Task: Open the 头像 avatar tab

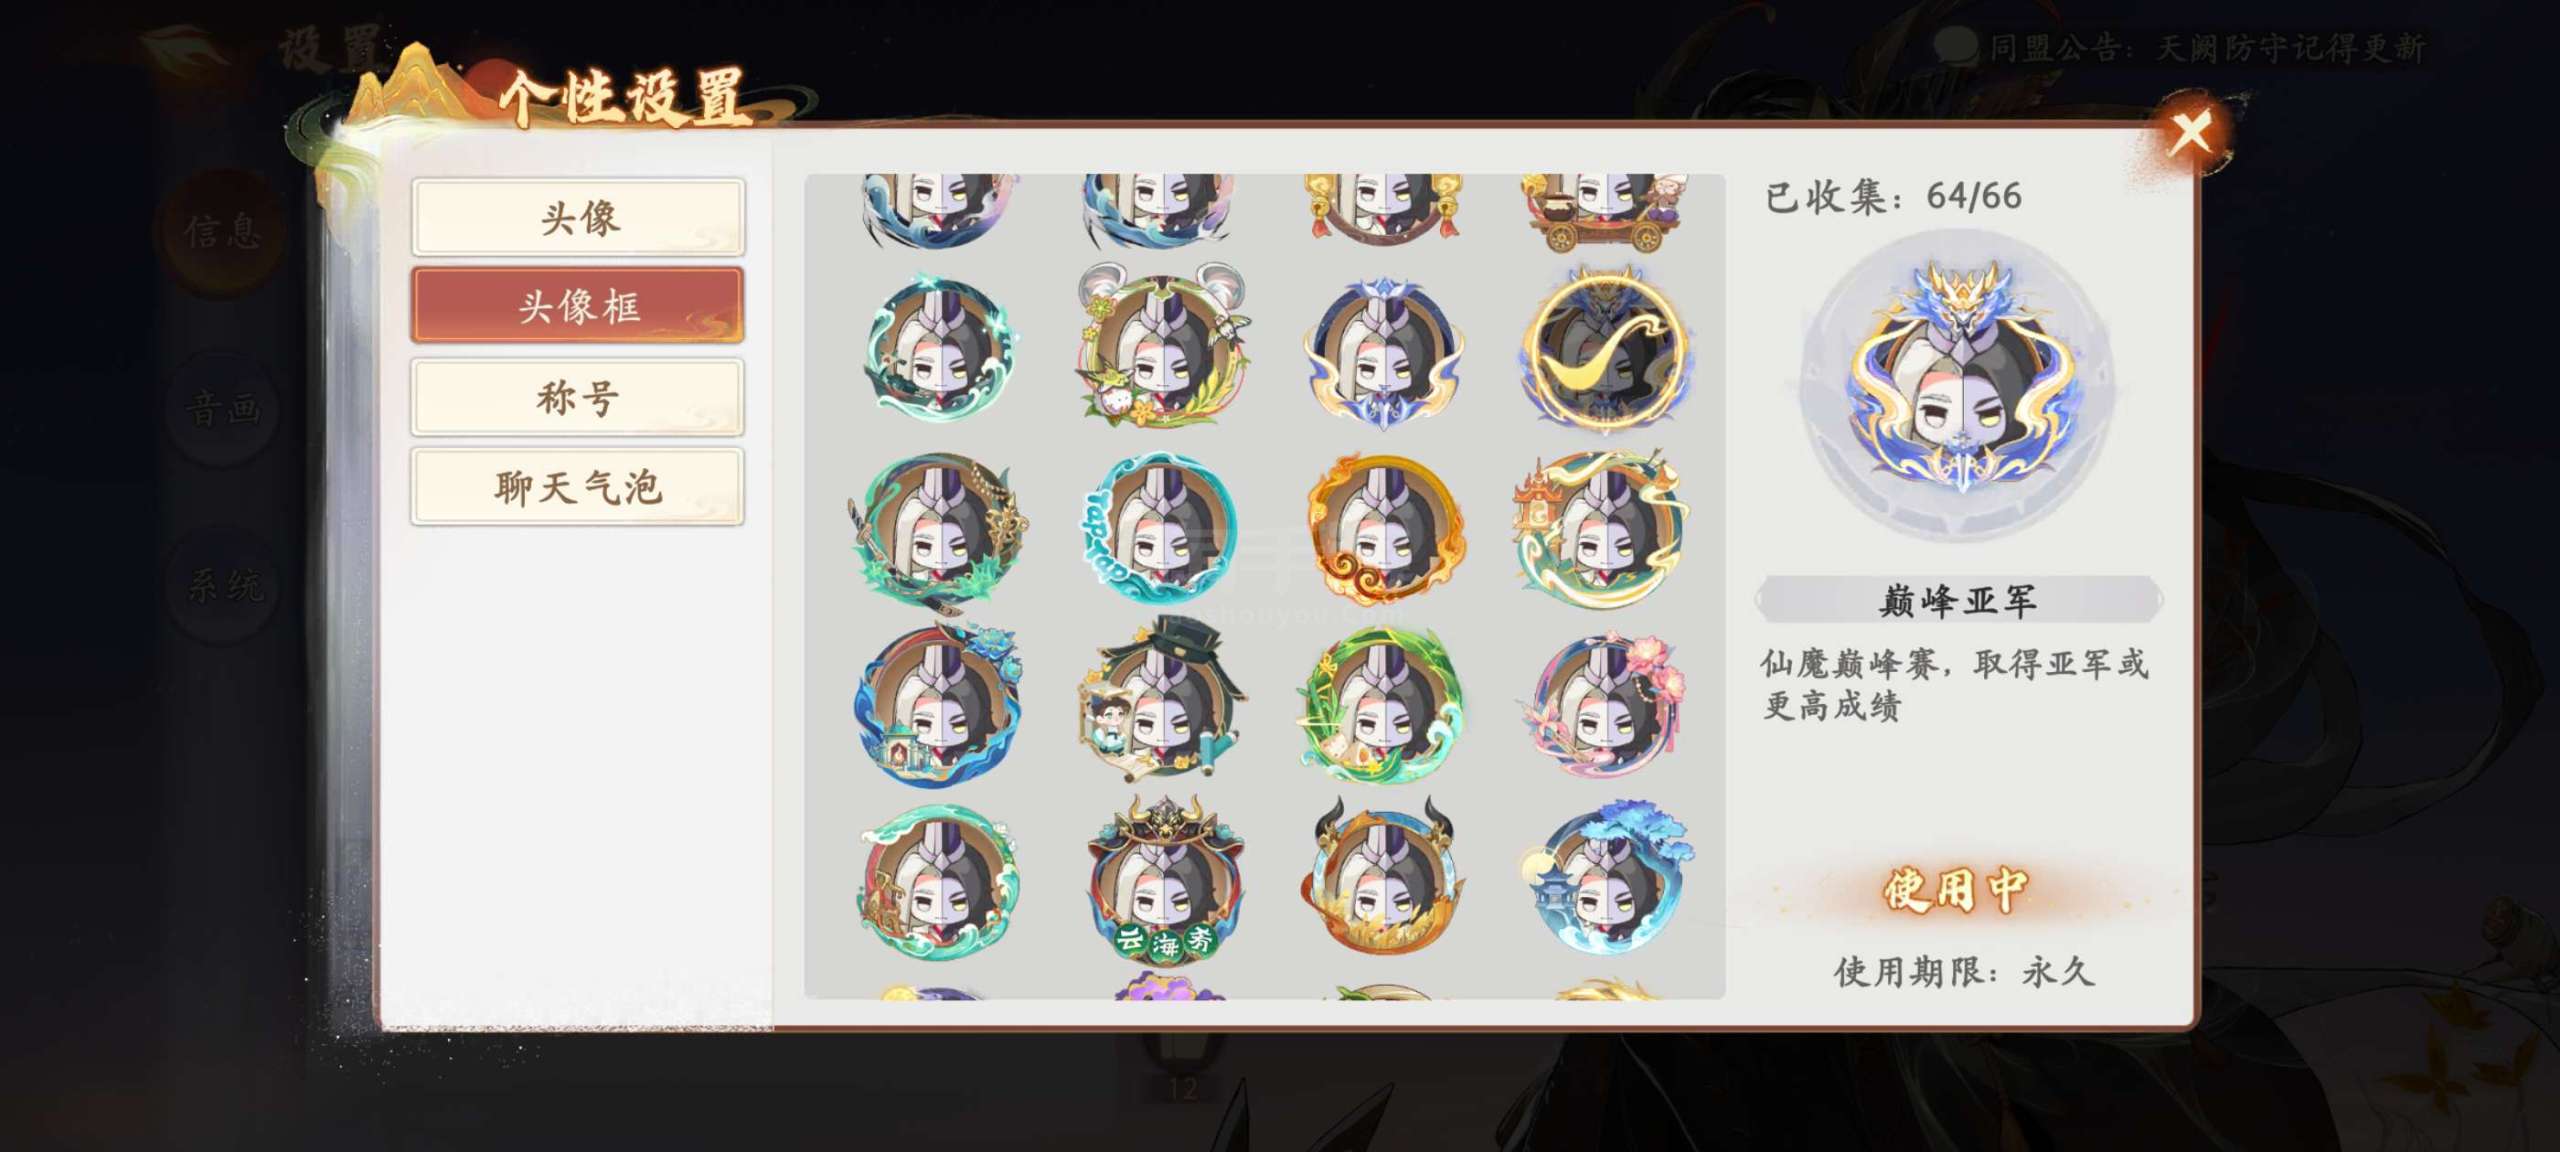Action: point(578,217)
